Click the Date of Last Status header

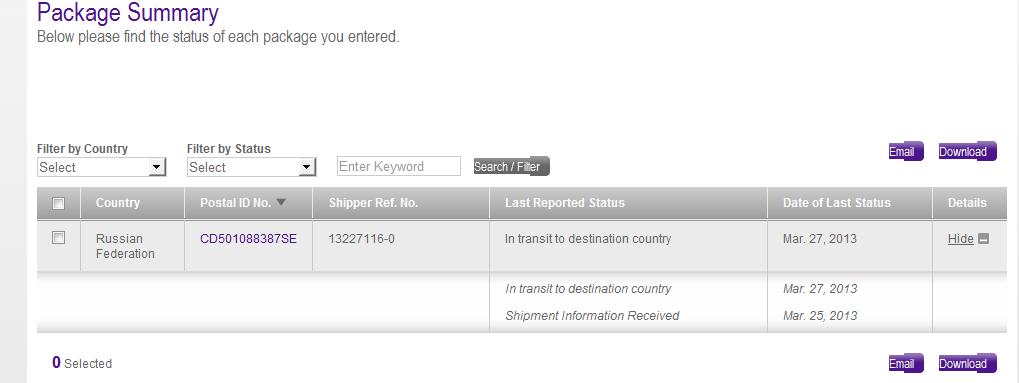836,203
